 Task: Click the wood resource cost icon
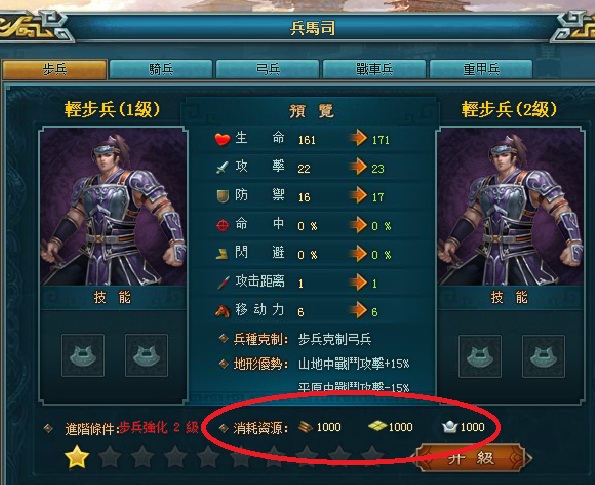tap(305, 427)
